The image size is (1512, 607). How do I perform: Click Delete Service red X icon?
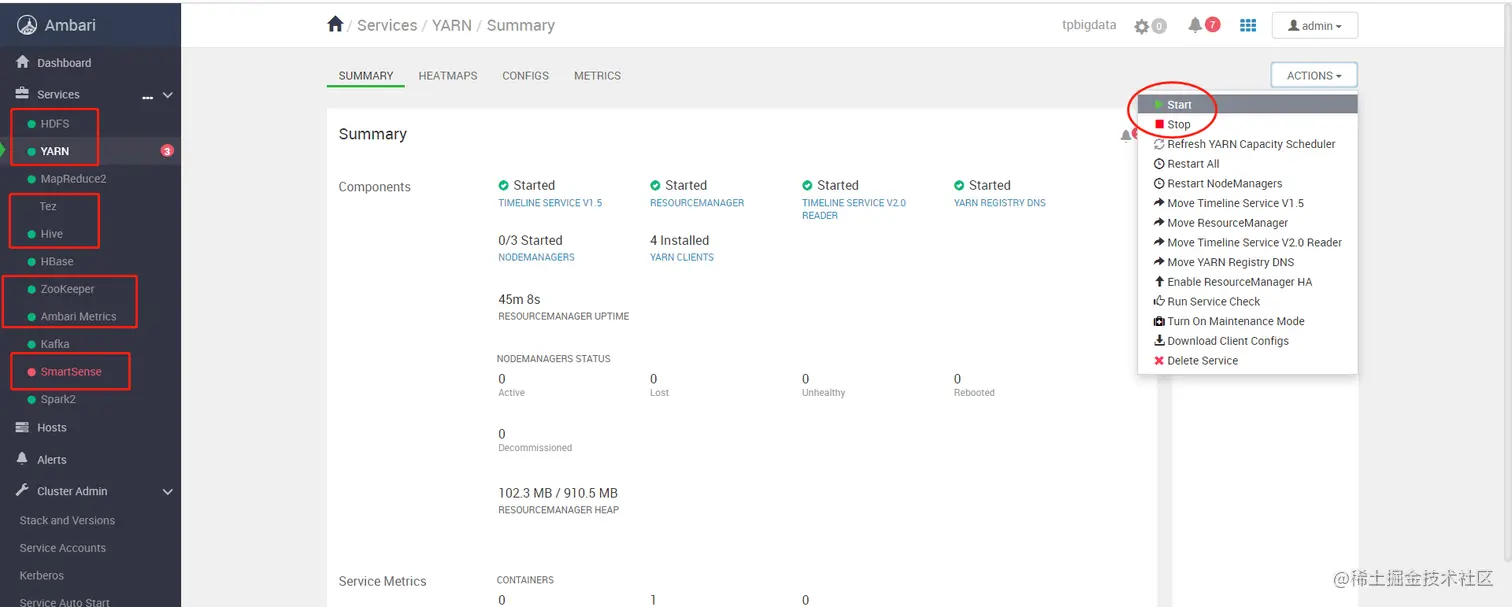[x=1159, y=361]
